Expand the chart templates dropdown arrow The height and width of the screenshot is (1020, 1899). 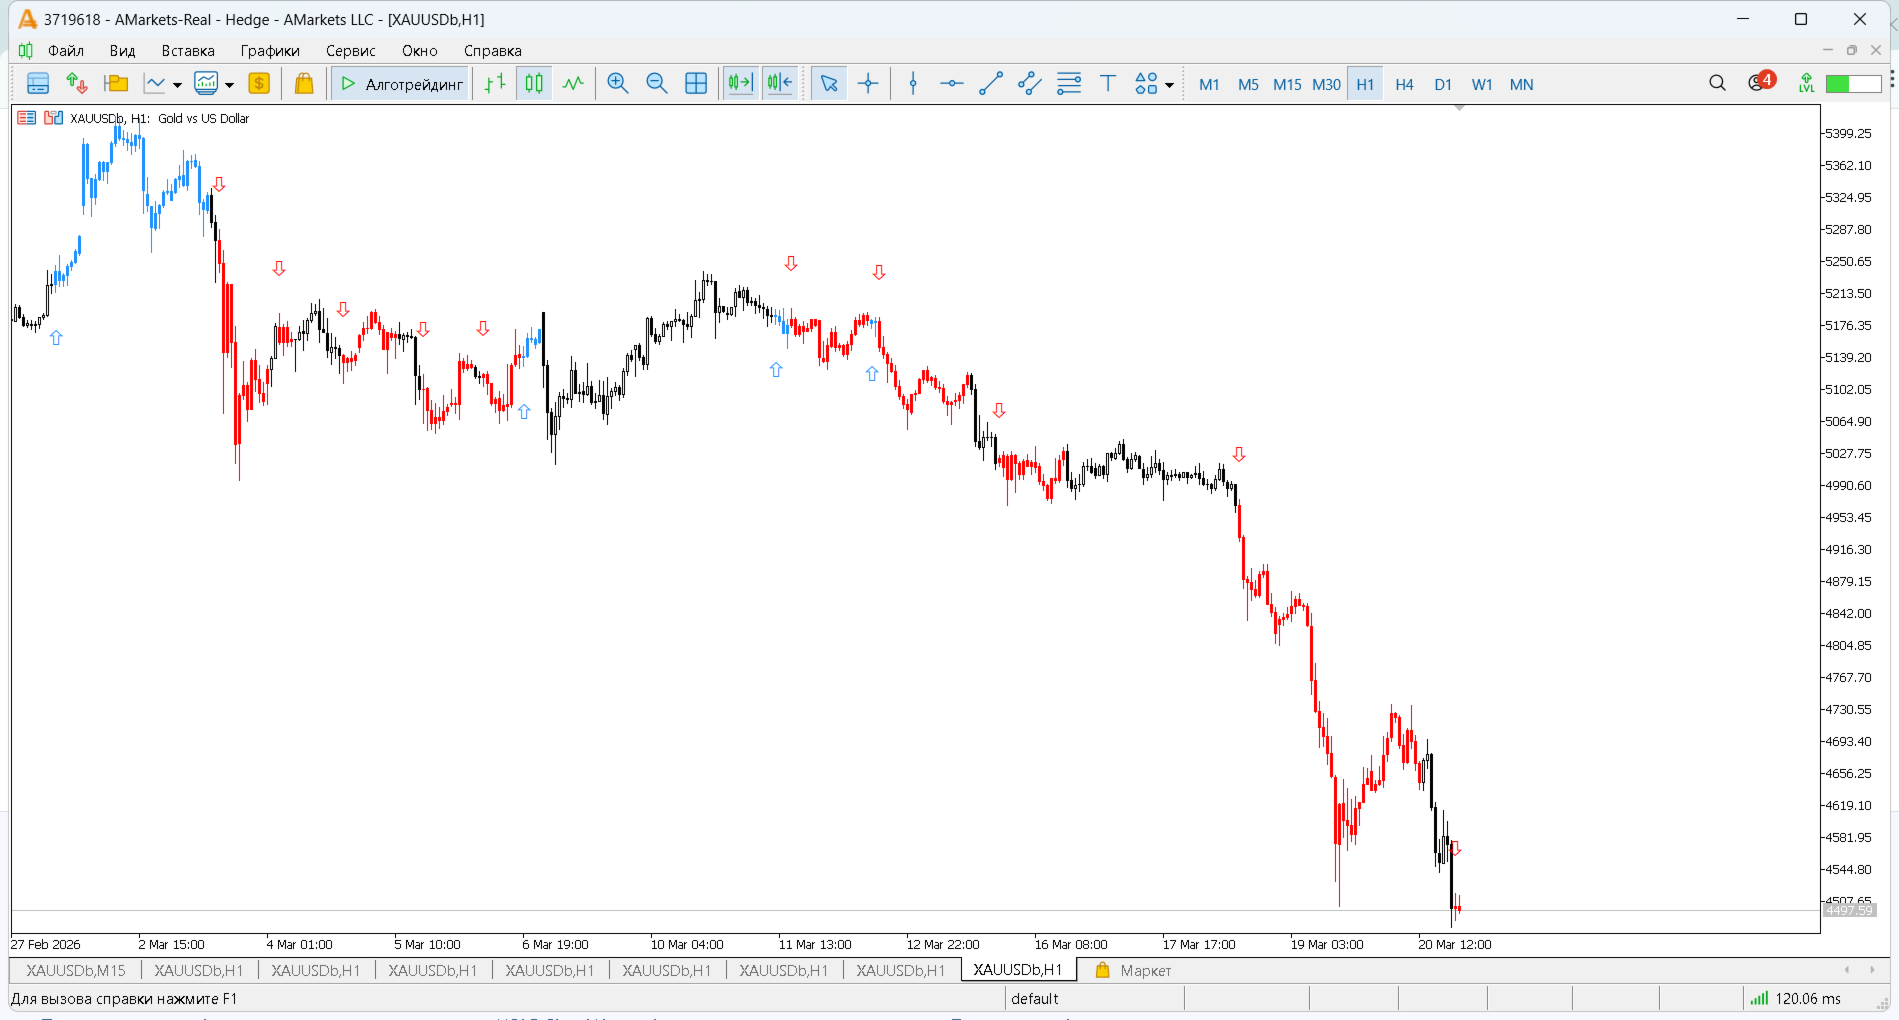pos(177,85)
